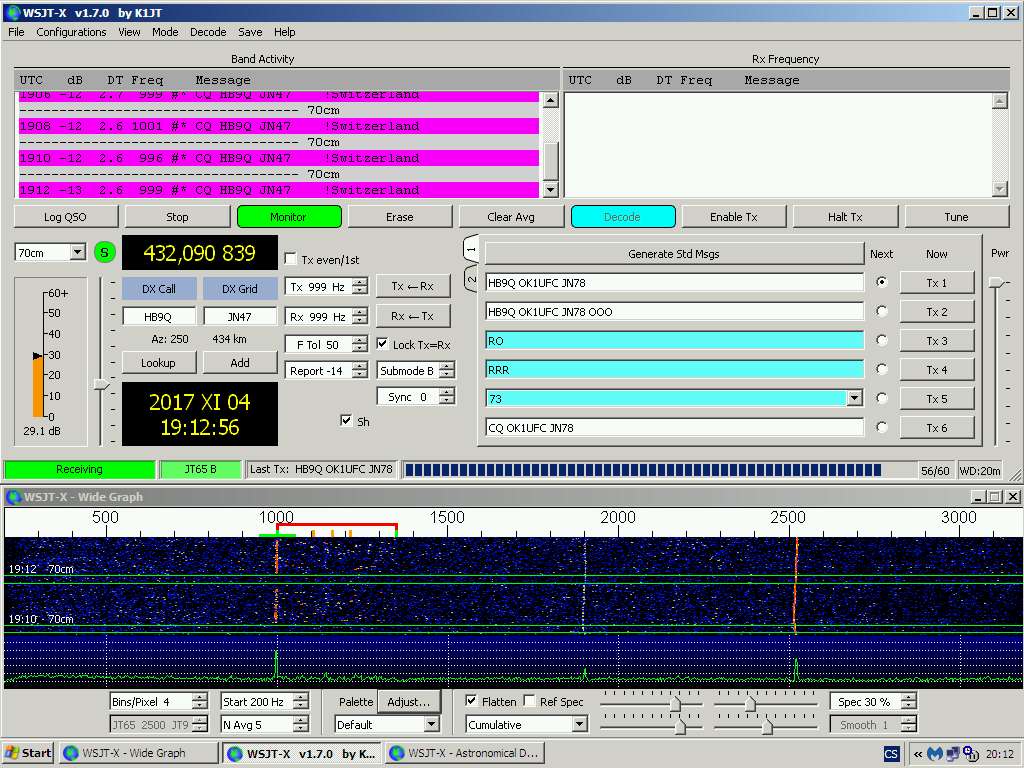The image size is (1024, 768).
Task: Uncheck the Lock Tx=Rx checkbox
Action: (x=383, y=345)
